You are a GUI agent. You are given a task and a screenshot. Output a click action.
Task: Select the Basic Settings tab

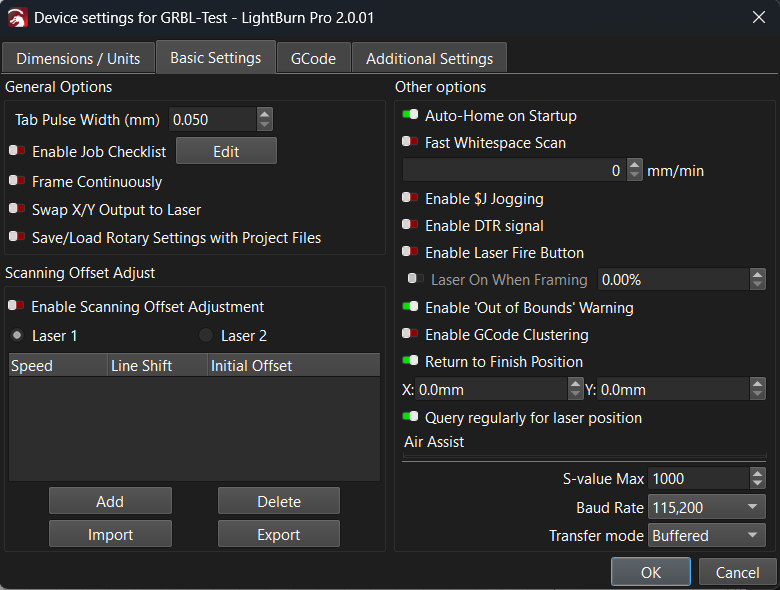[215, 58]
